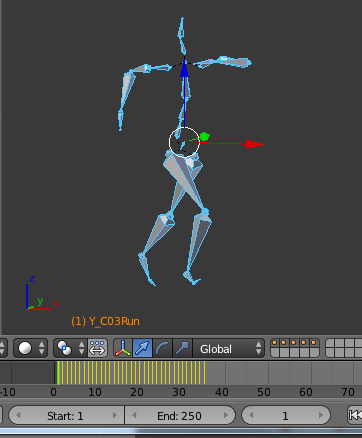Image resolution: width=362 pixels, height=438 pixels.
Task: Expand the editor mode selector at the toolbar's left edge
Action: click(3, 348)
